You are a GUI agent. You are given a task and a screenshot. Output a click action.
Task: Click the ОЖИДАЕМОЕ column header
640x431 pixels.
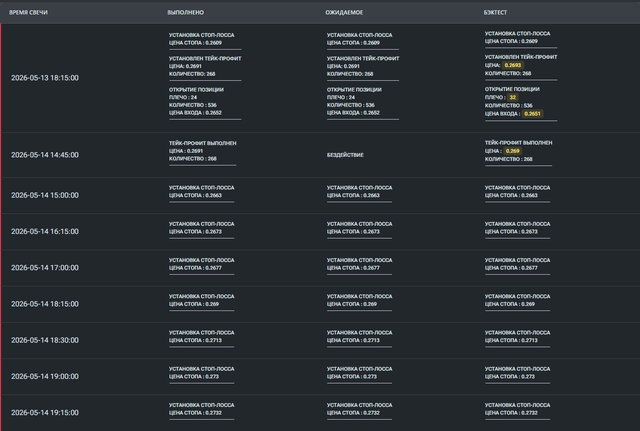344,12
